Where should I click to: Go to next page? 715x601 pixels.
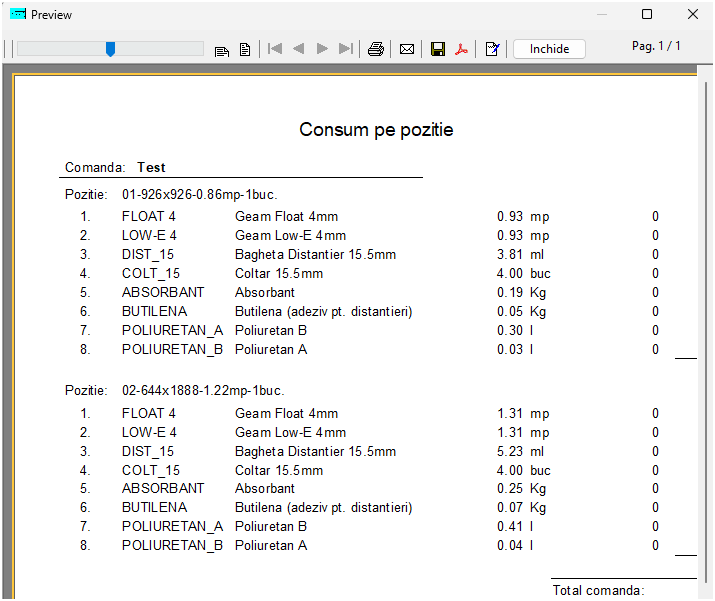point(322,48)
